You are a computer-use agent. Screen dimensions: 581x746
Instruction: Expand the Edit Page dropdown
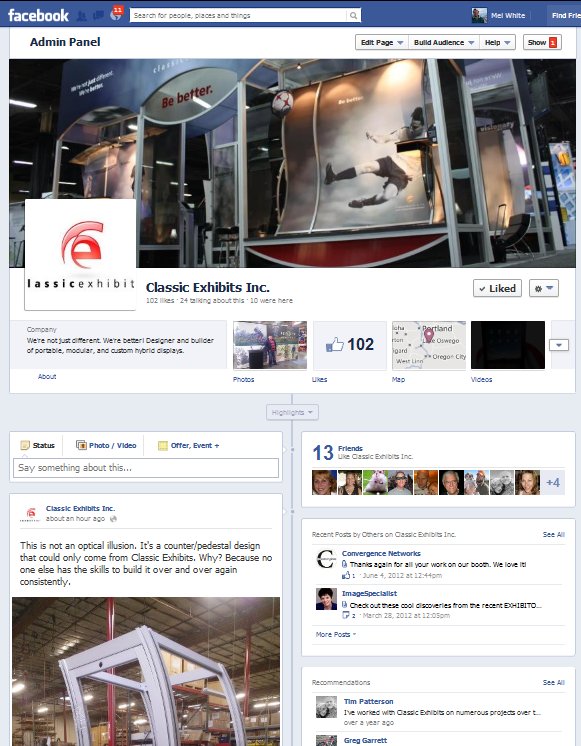tap(382, 42)
